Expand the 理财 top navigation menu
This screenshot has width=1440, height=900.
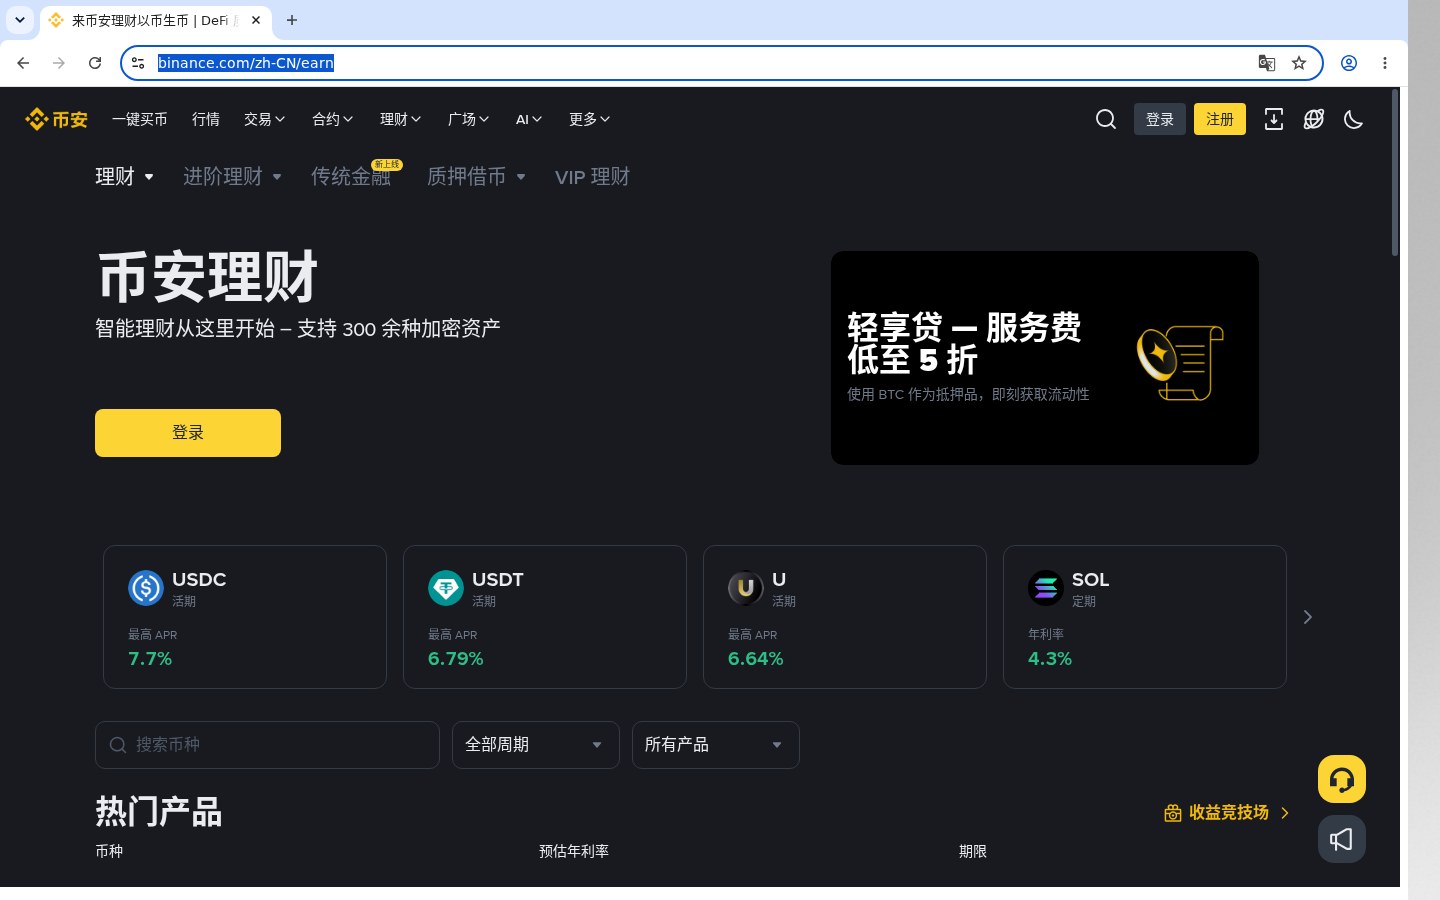(401, 119)
